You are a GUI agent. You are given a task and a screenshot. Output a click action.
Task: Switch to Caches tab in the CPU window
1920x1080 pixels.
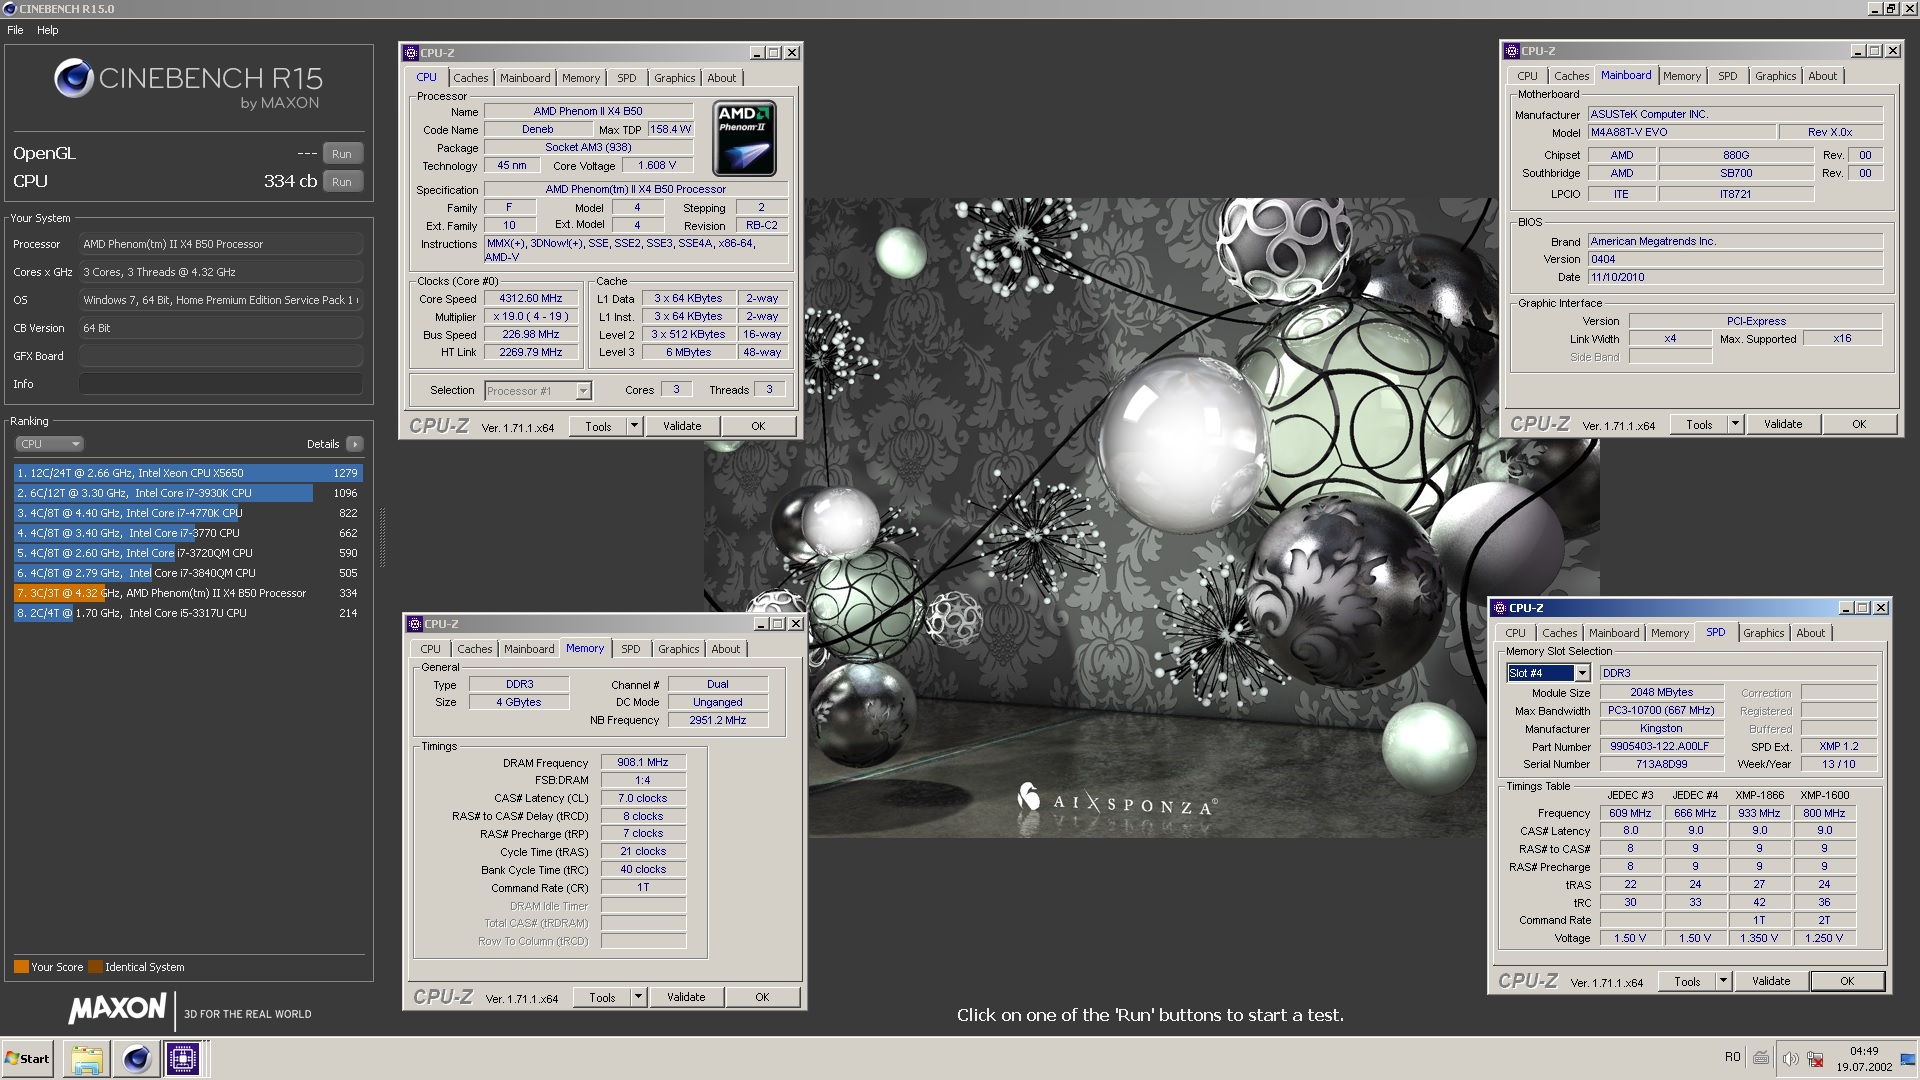click(x=471, y=78)
